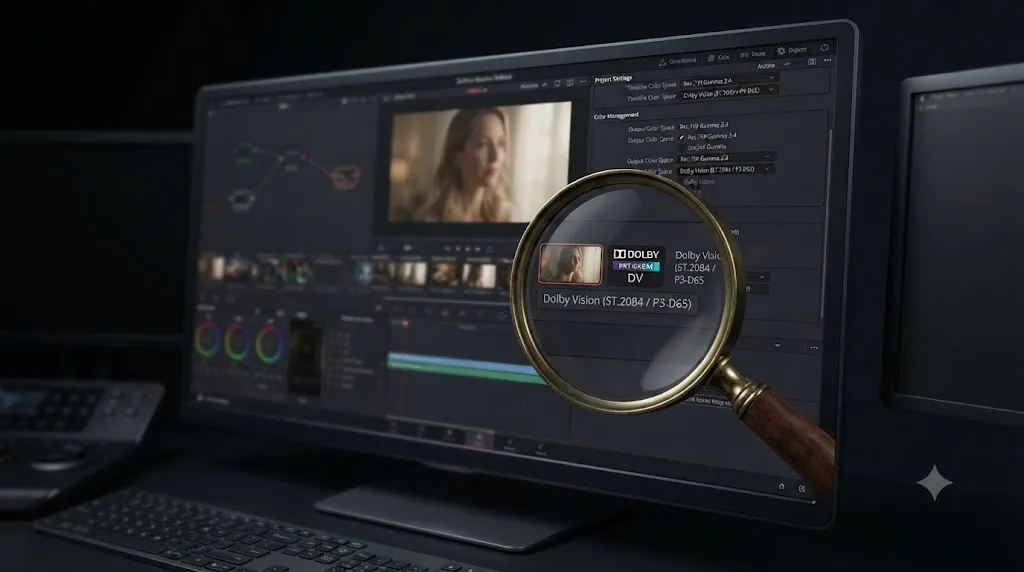Open the Output Color Space Gamma 2.2 dropdown

pyautogui.click(x=726, y=158)
